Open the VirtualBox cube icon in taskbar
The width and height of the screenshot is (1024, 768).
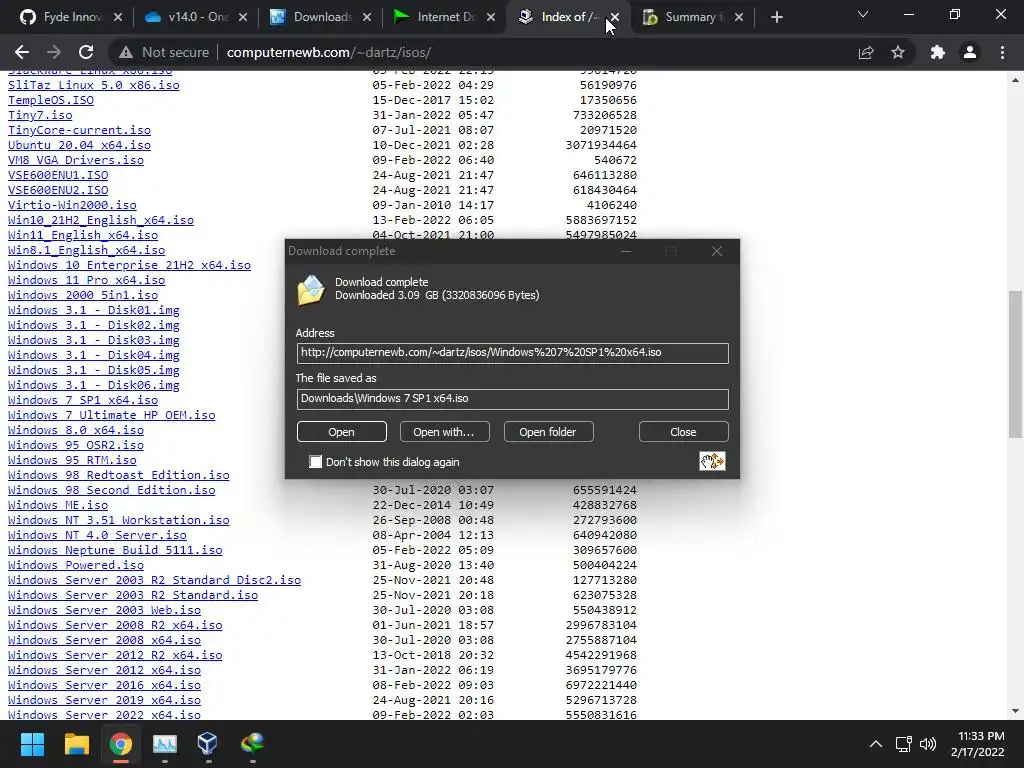[x=208, y=744]
